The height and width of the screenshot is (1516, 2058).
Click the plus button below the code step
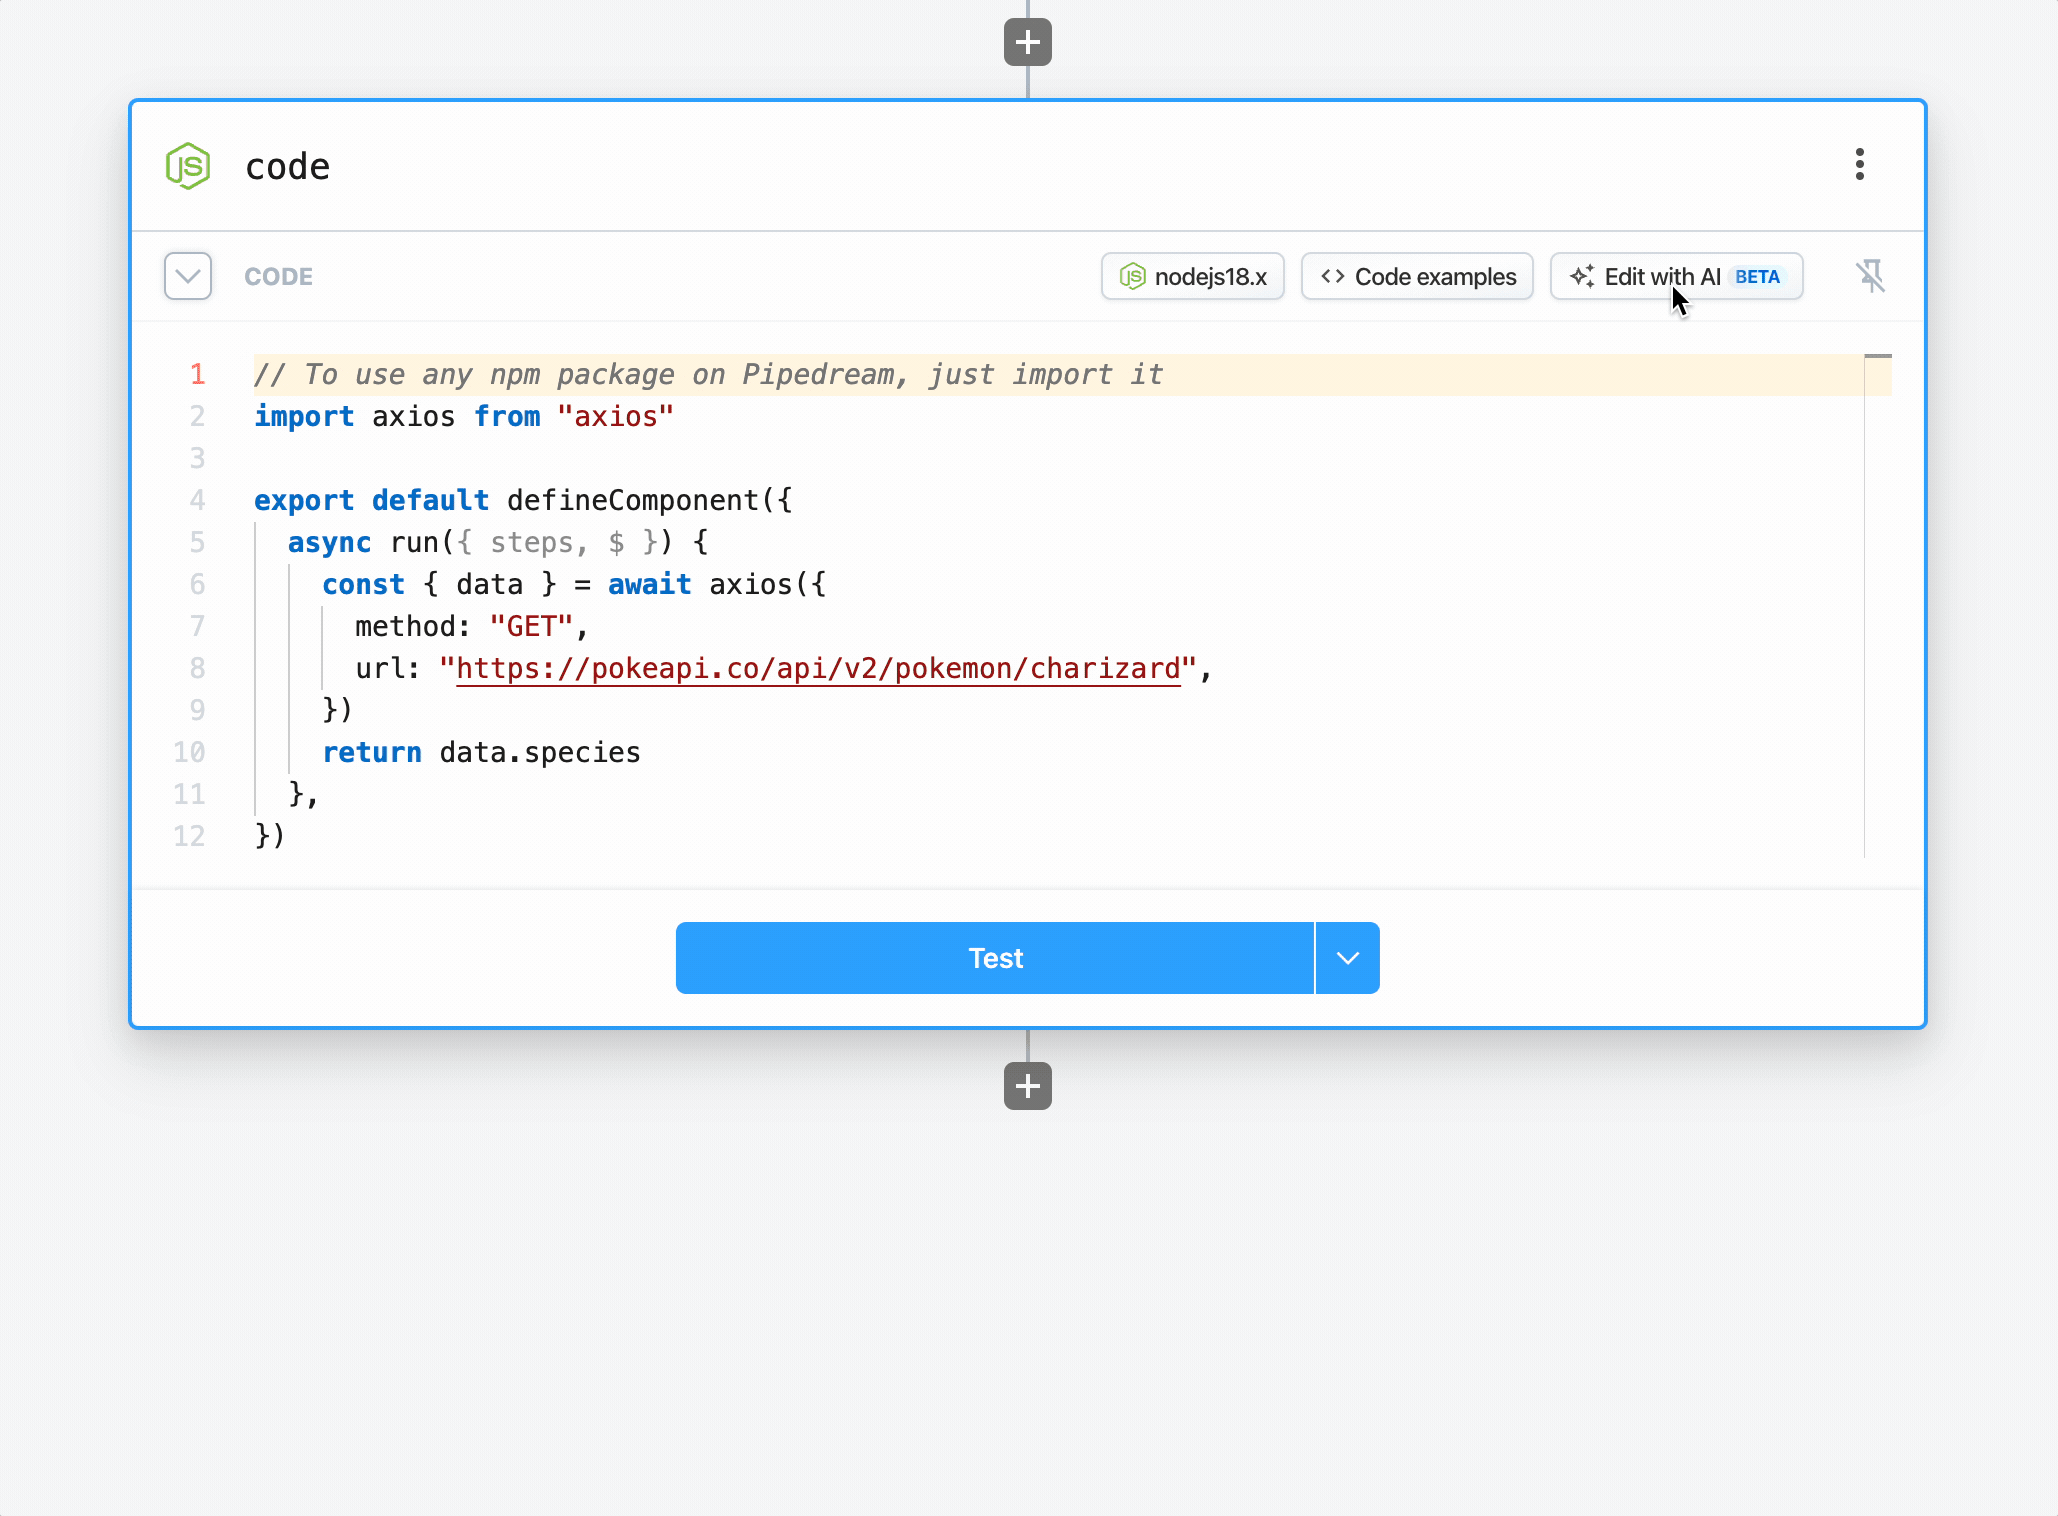point(1028,1086)
